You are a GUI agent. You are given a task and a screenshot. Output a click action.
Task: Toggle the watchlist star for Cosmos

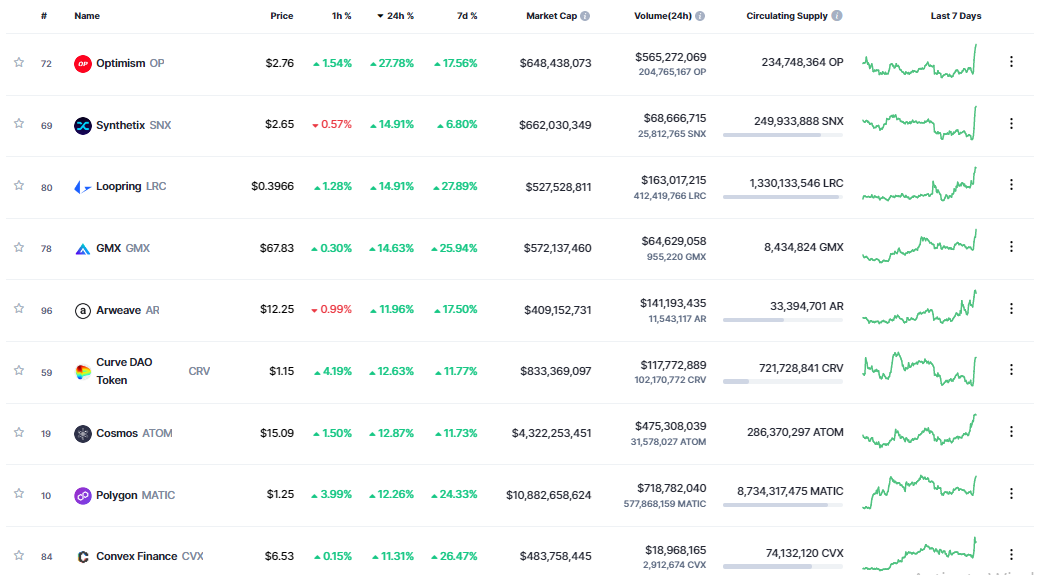pyautogui.click(x=18, y=432)
